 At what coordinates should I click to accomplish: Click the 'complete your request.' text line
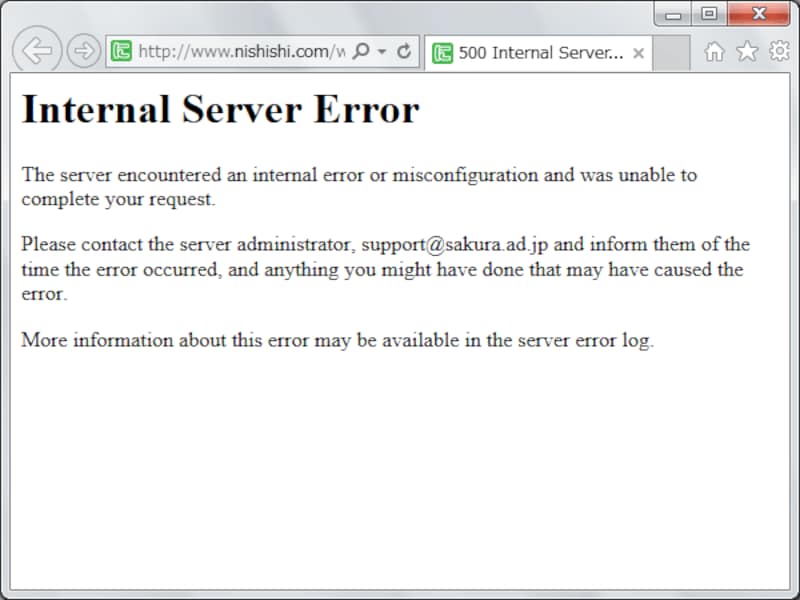(118, 199)
